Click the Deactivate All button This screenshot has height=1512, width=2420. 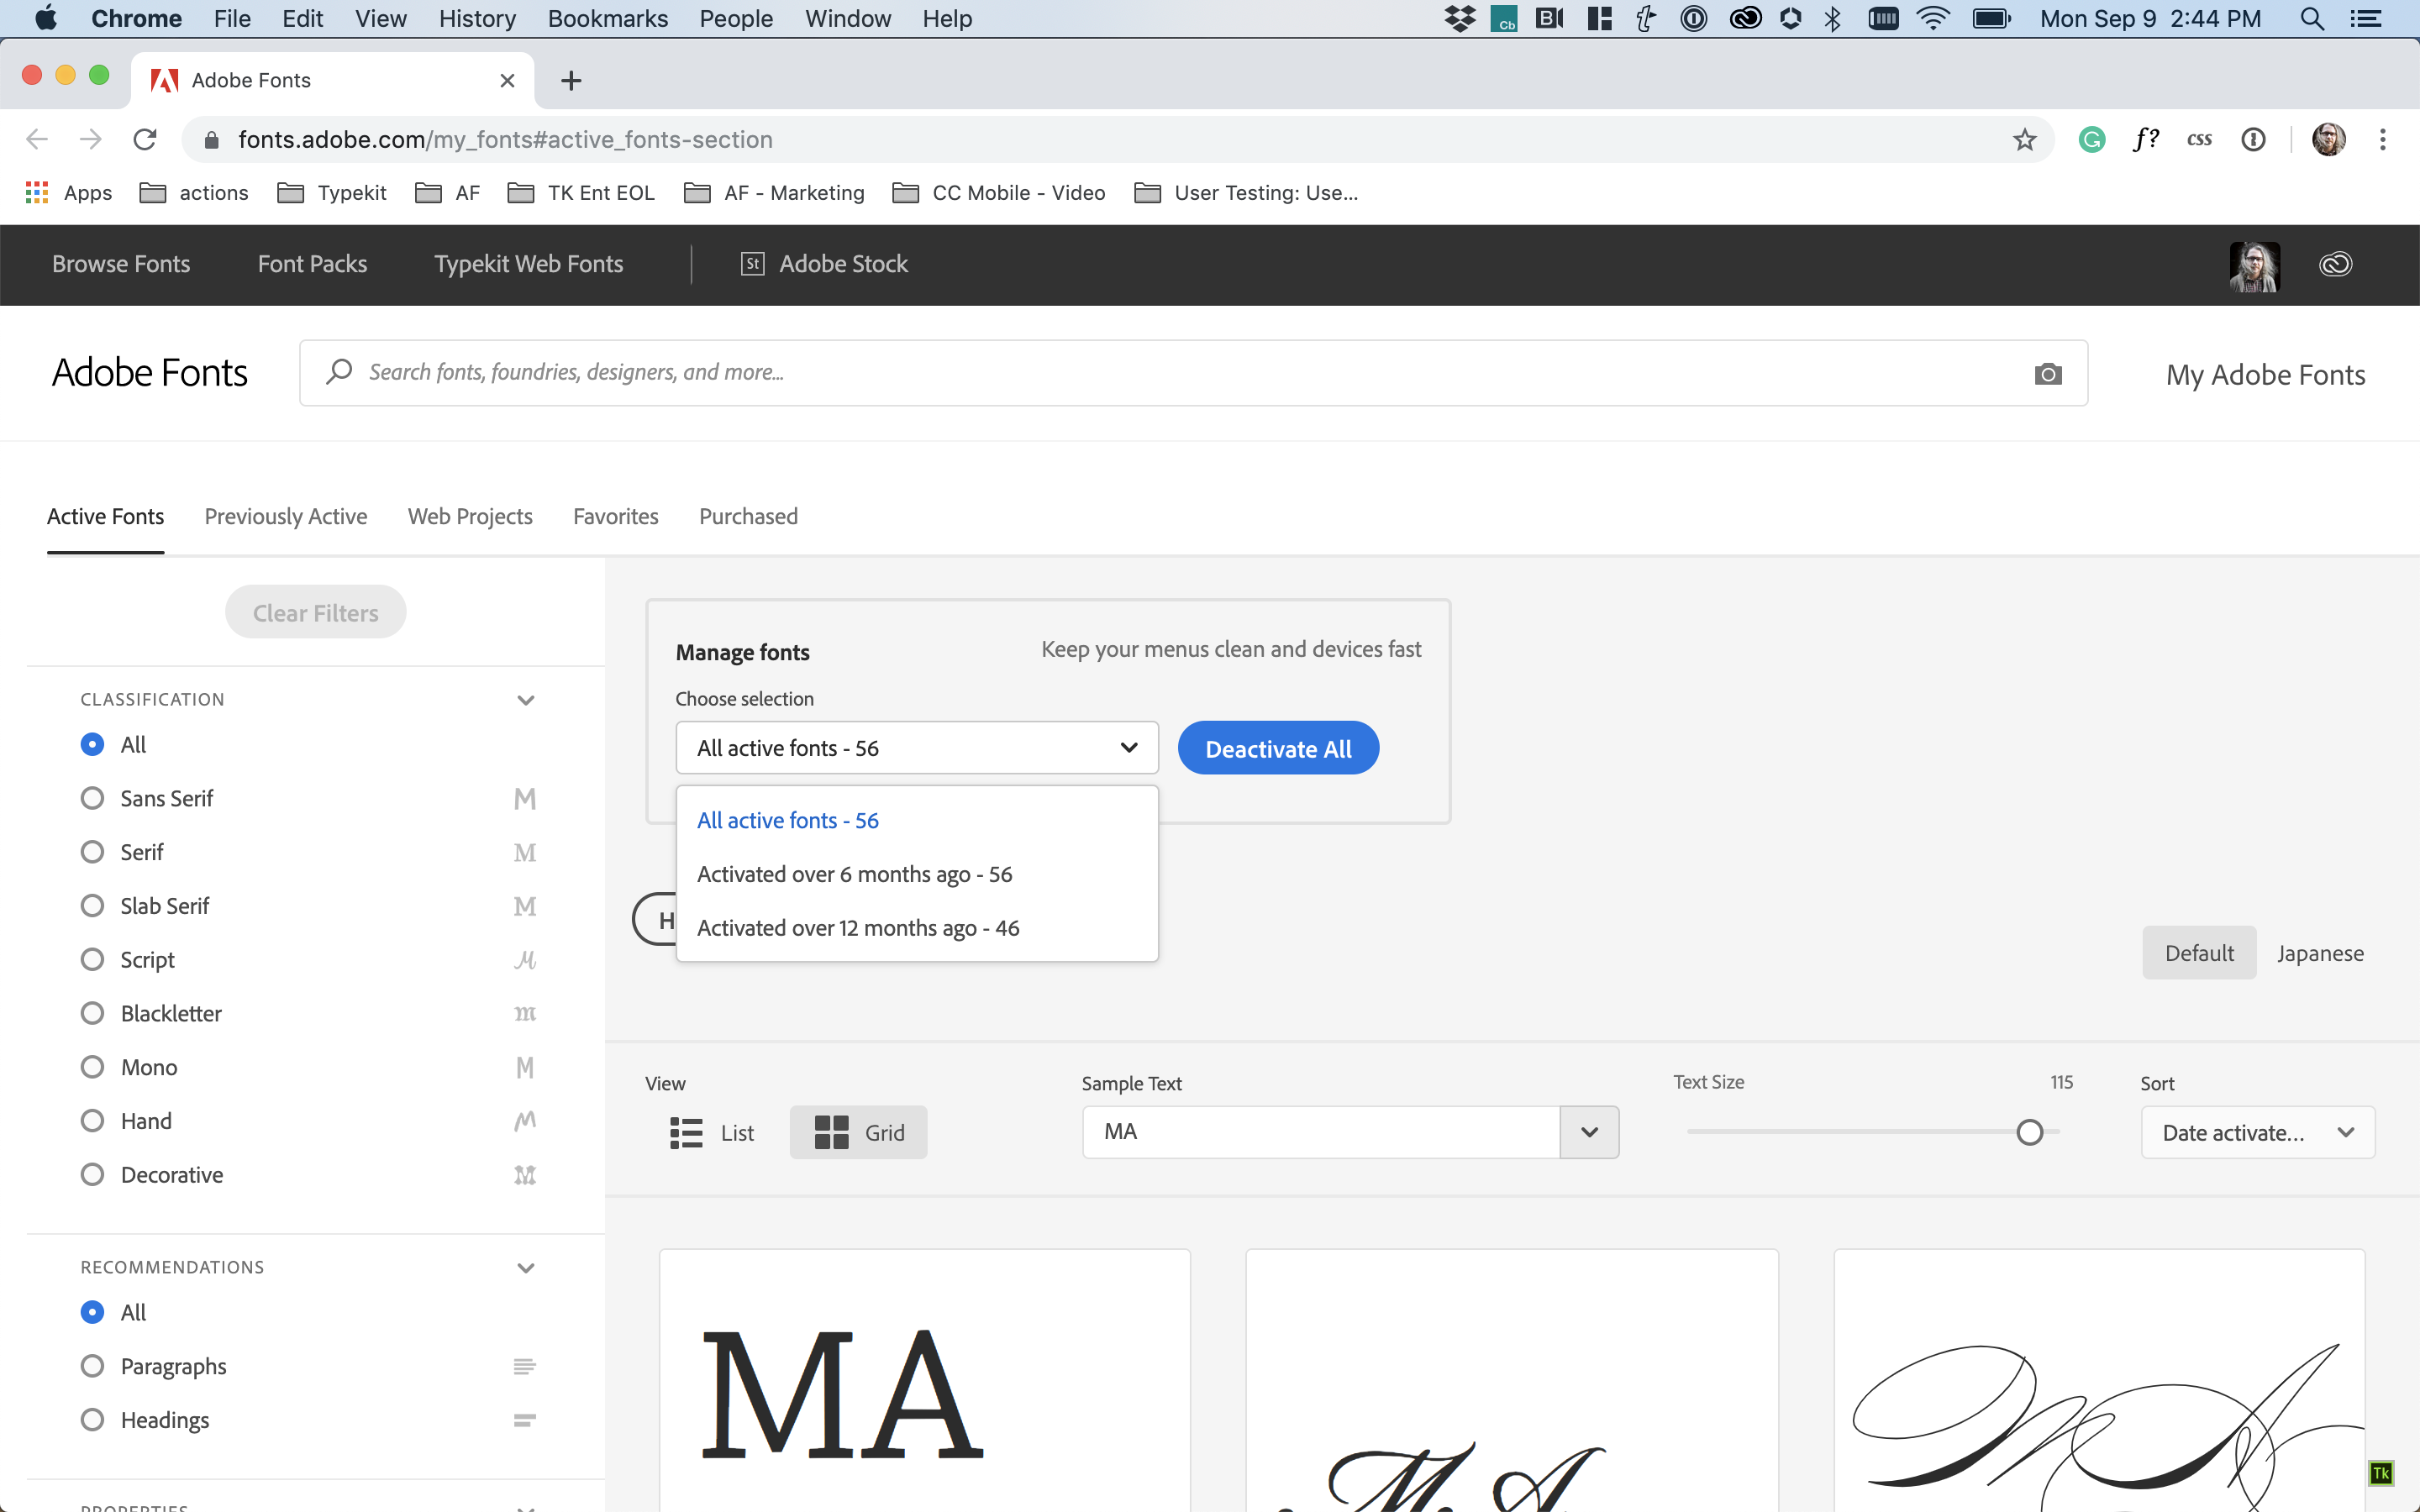point(1277,749)
